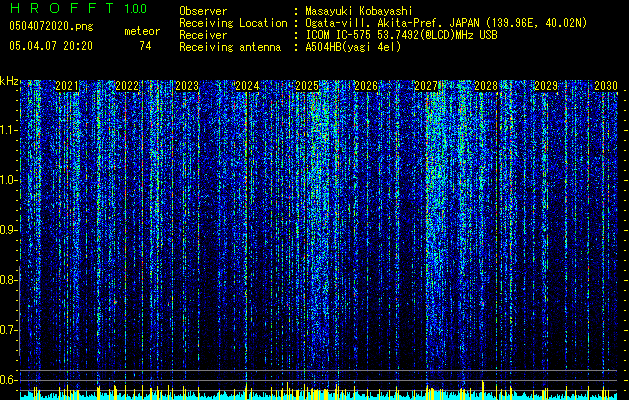This screenshot has width=629, height=400.
Task: Click the 2025 time marker
Action: click(x=307, y=86)
